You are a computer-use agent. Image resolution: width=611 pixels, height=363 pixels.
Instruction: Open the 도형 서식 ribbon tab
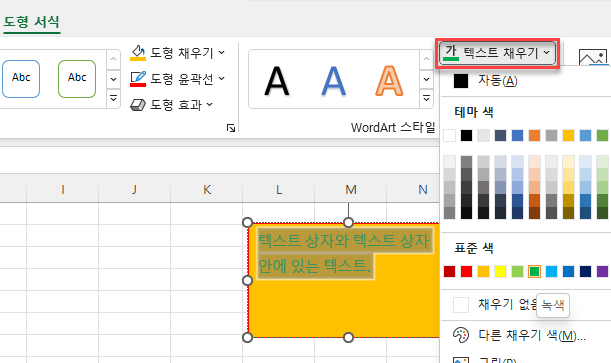31,22
